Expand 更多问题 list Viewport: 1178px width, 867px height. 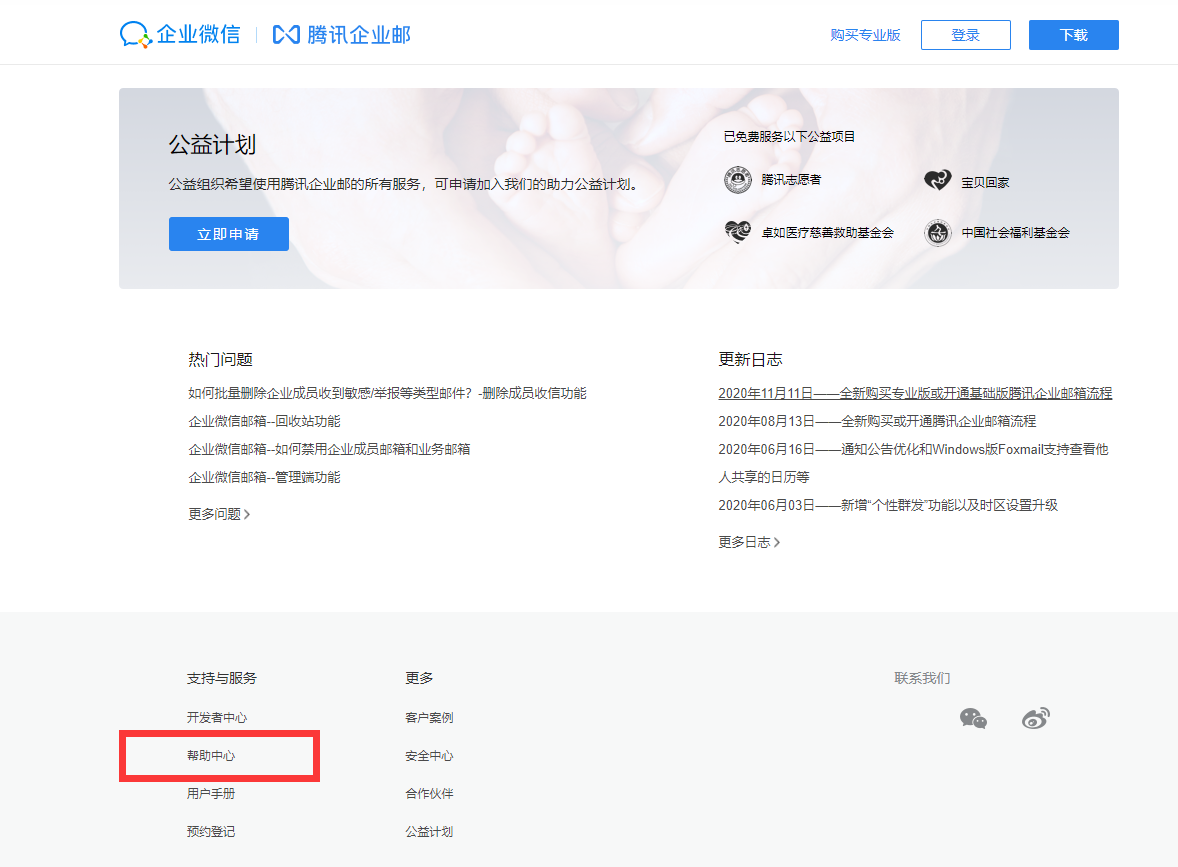coord(219,514)
